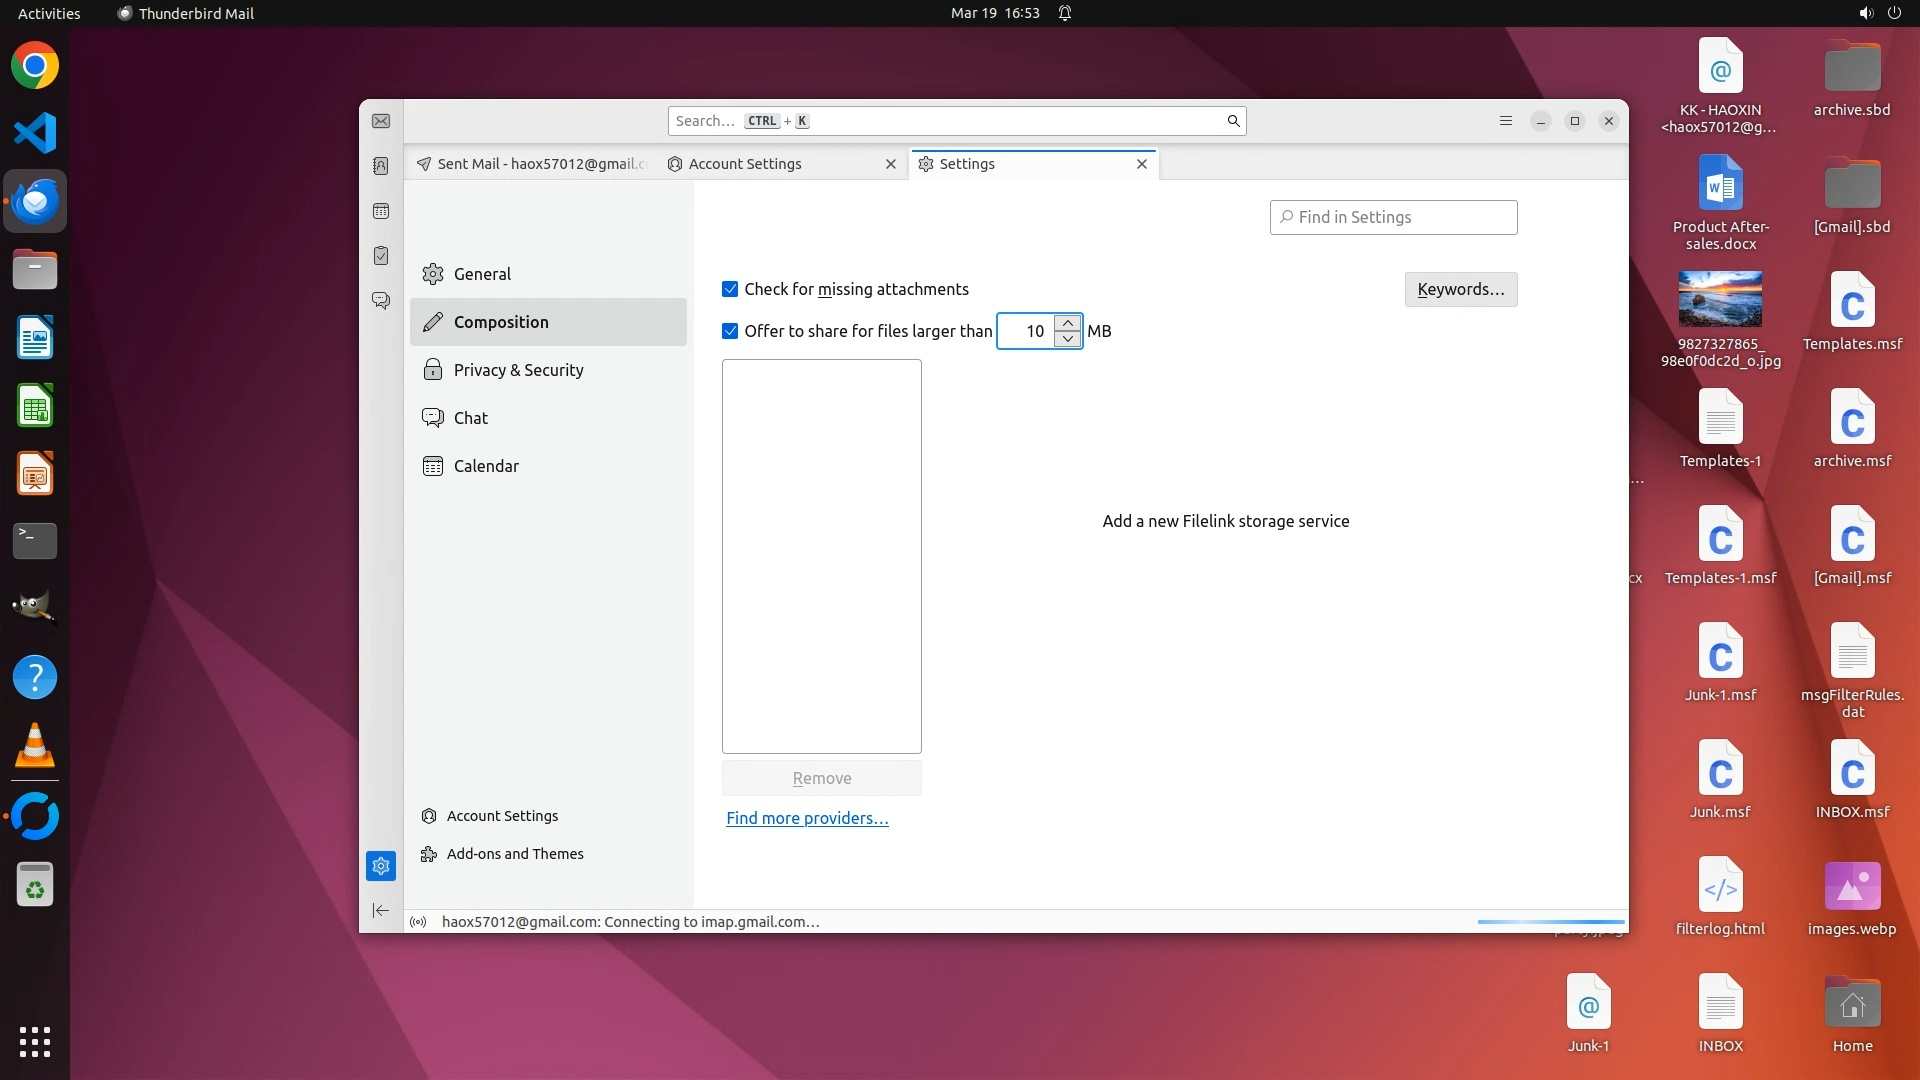Open the Chat space icon
Image resolution: width=1920 pixels, height=1080 pixels.
[381, 300]
